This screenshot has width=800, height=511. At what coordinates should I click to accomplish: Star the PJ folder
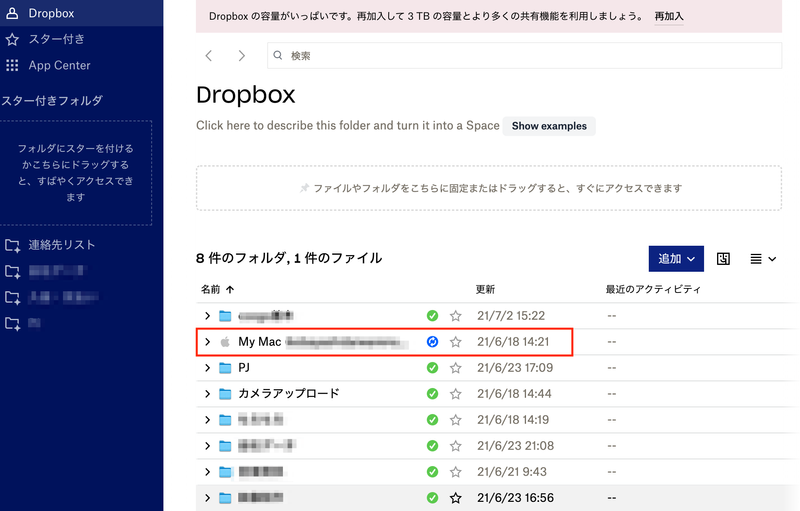[456, 368]
